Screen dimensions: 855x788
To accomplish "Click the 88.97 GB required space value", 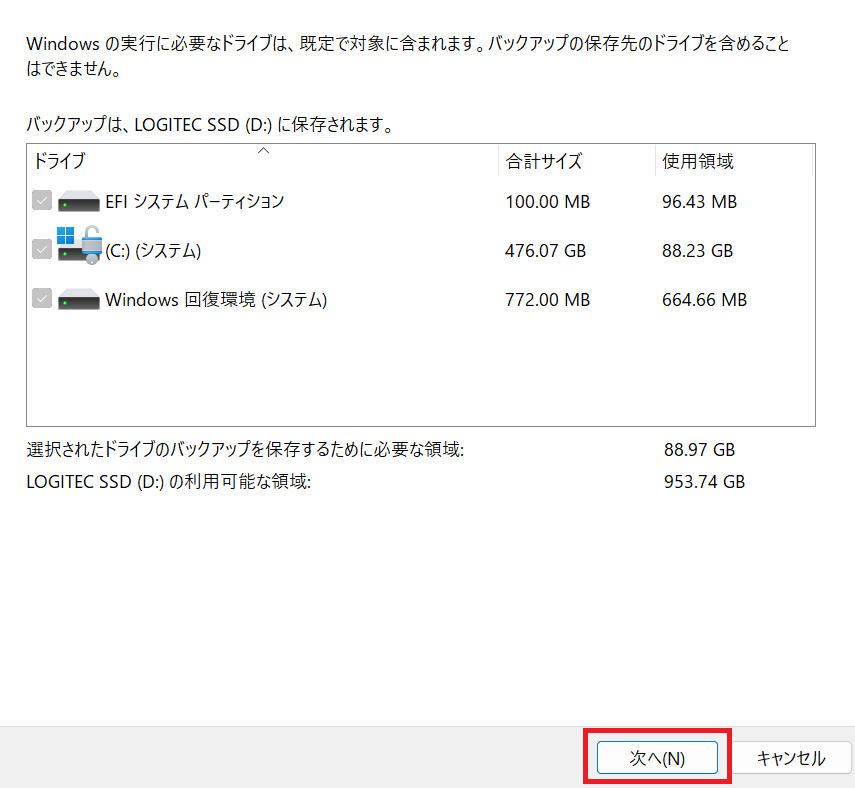I will (x=699, y=450).
